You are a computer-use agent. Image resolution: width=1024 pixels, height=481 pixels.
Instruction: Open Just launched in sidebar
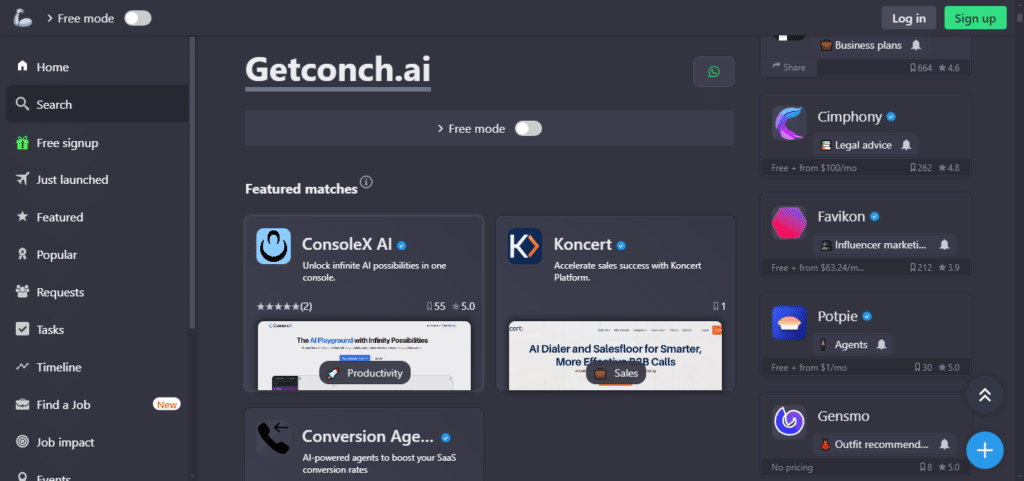pos(97,179)
